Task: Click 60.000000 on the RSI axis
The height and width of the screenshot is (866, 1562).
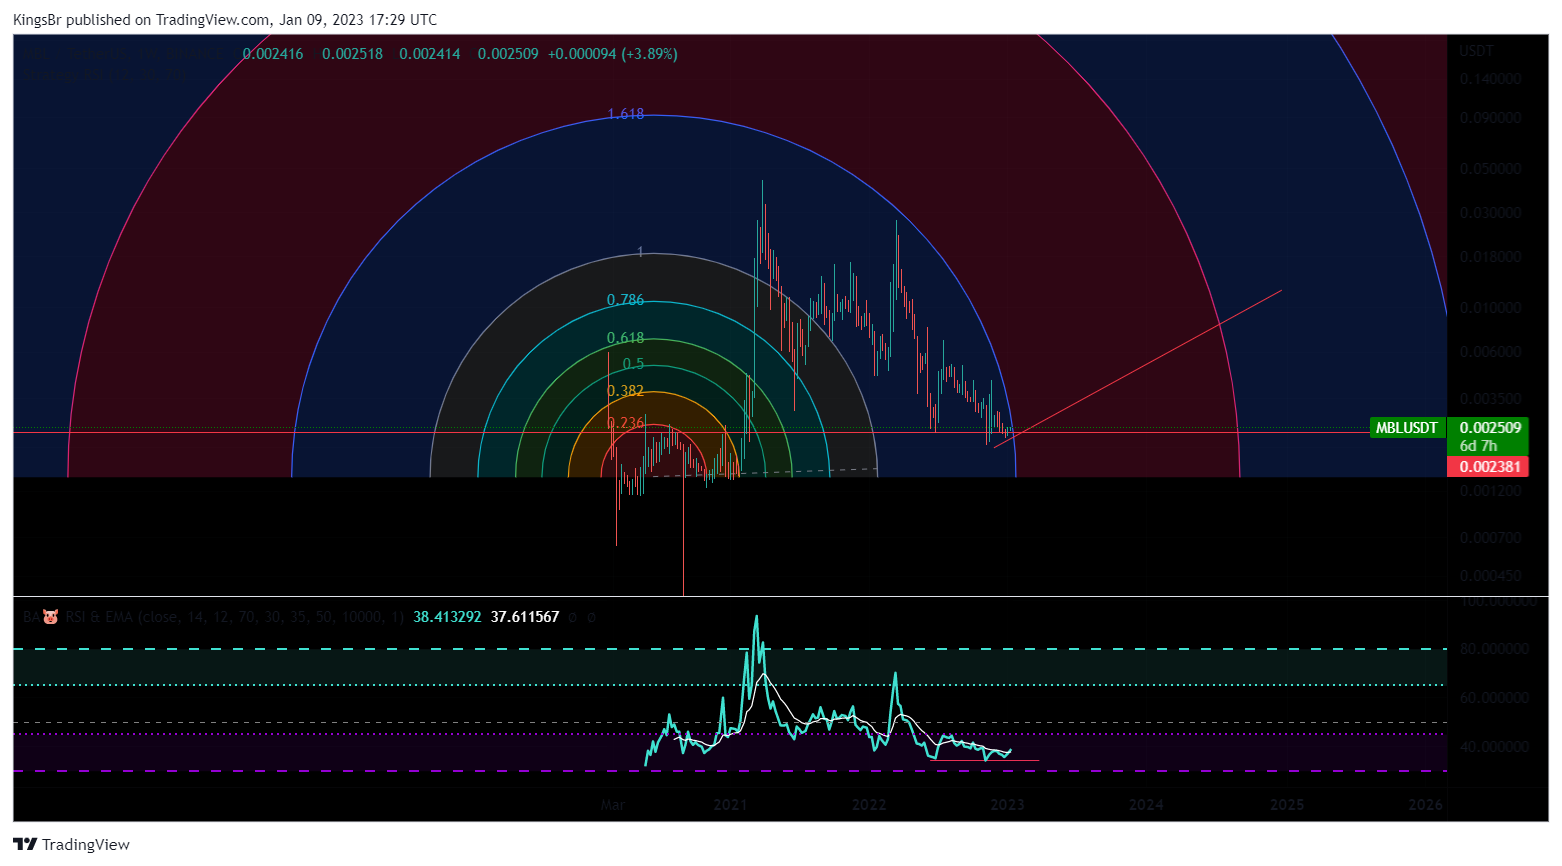Action: click(x=1494, y=698)
